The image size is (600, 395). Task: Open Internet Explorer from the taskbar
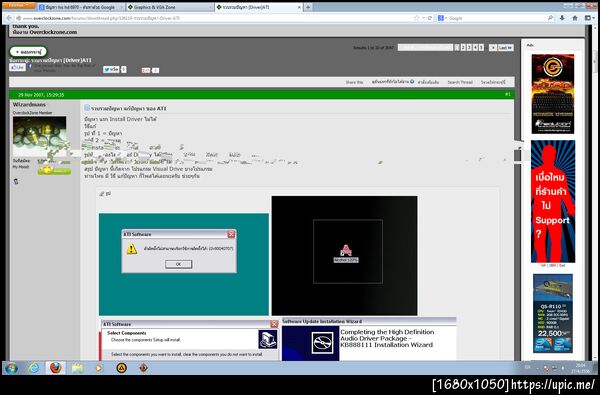(x=34, y=368)
